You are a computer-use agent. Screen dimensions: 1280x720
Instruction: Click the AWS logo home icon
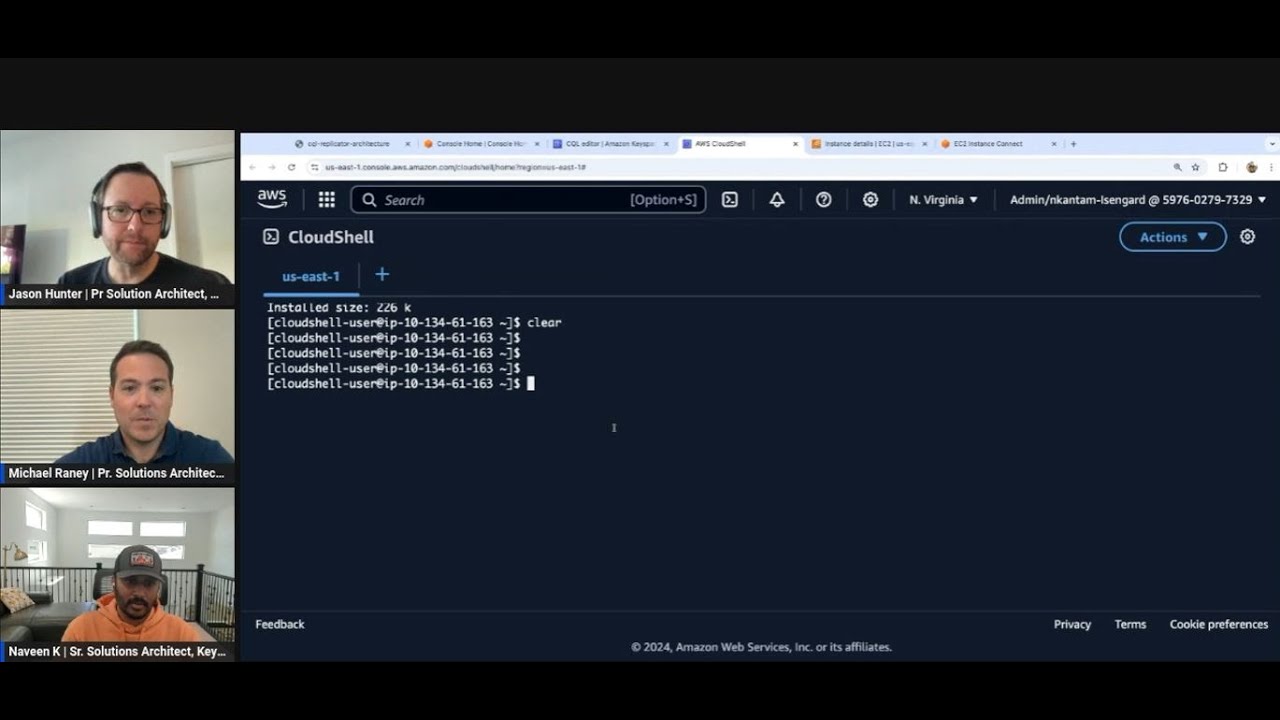[x=272, y=199]
